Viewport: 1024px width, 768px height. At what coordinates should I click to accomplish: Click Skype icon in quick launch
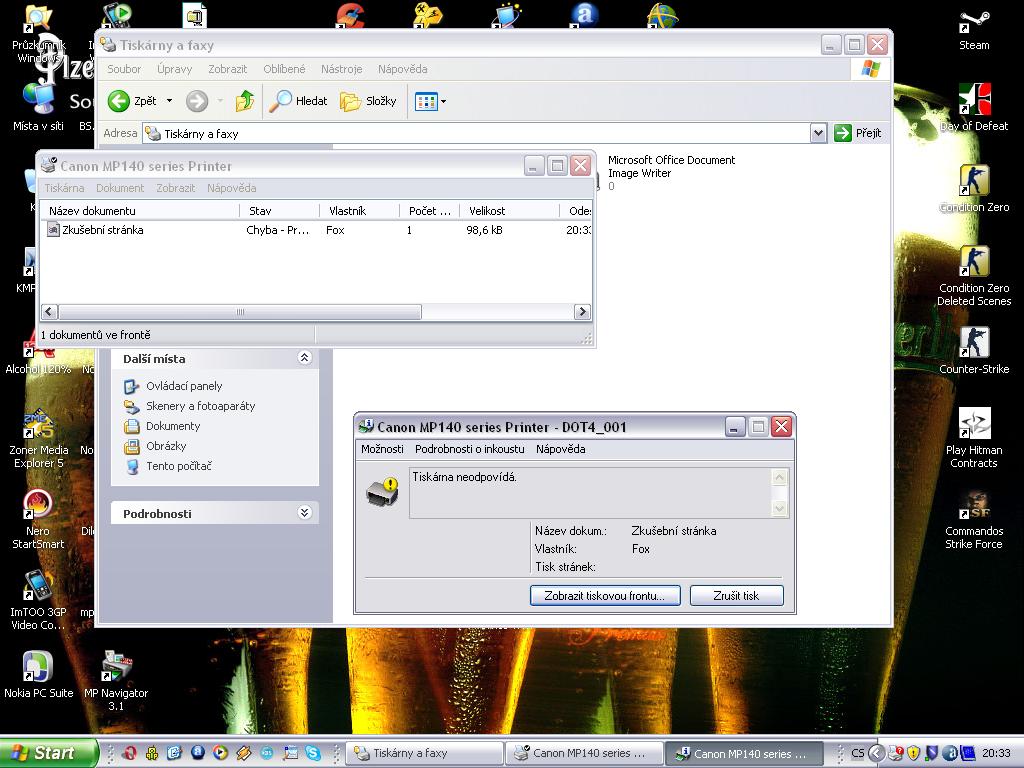click(313, 753)
